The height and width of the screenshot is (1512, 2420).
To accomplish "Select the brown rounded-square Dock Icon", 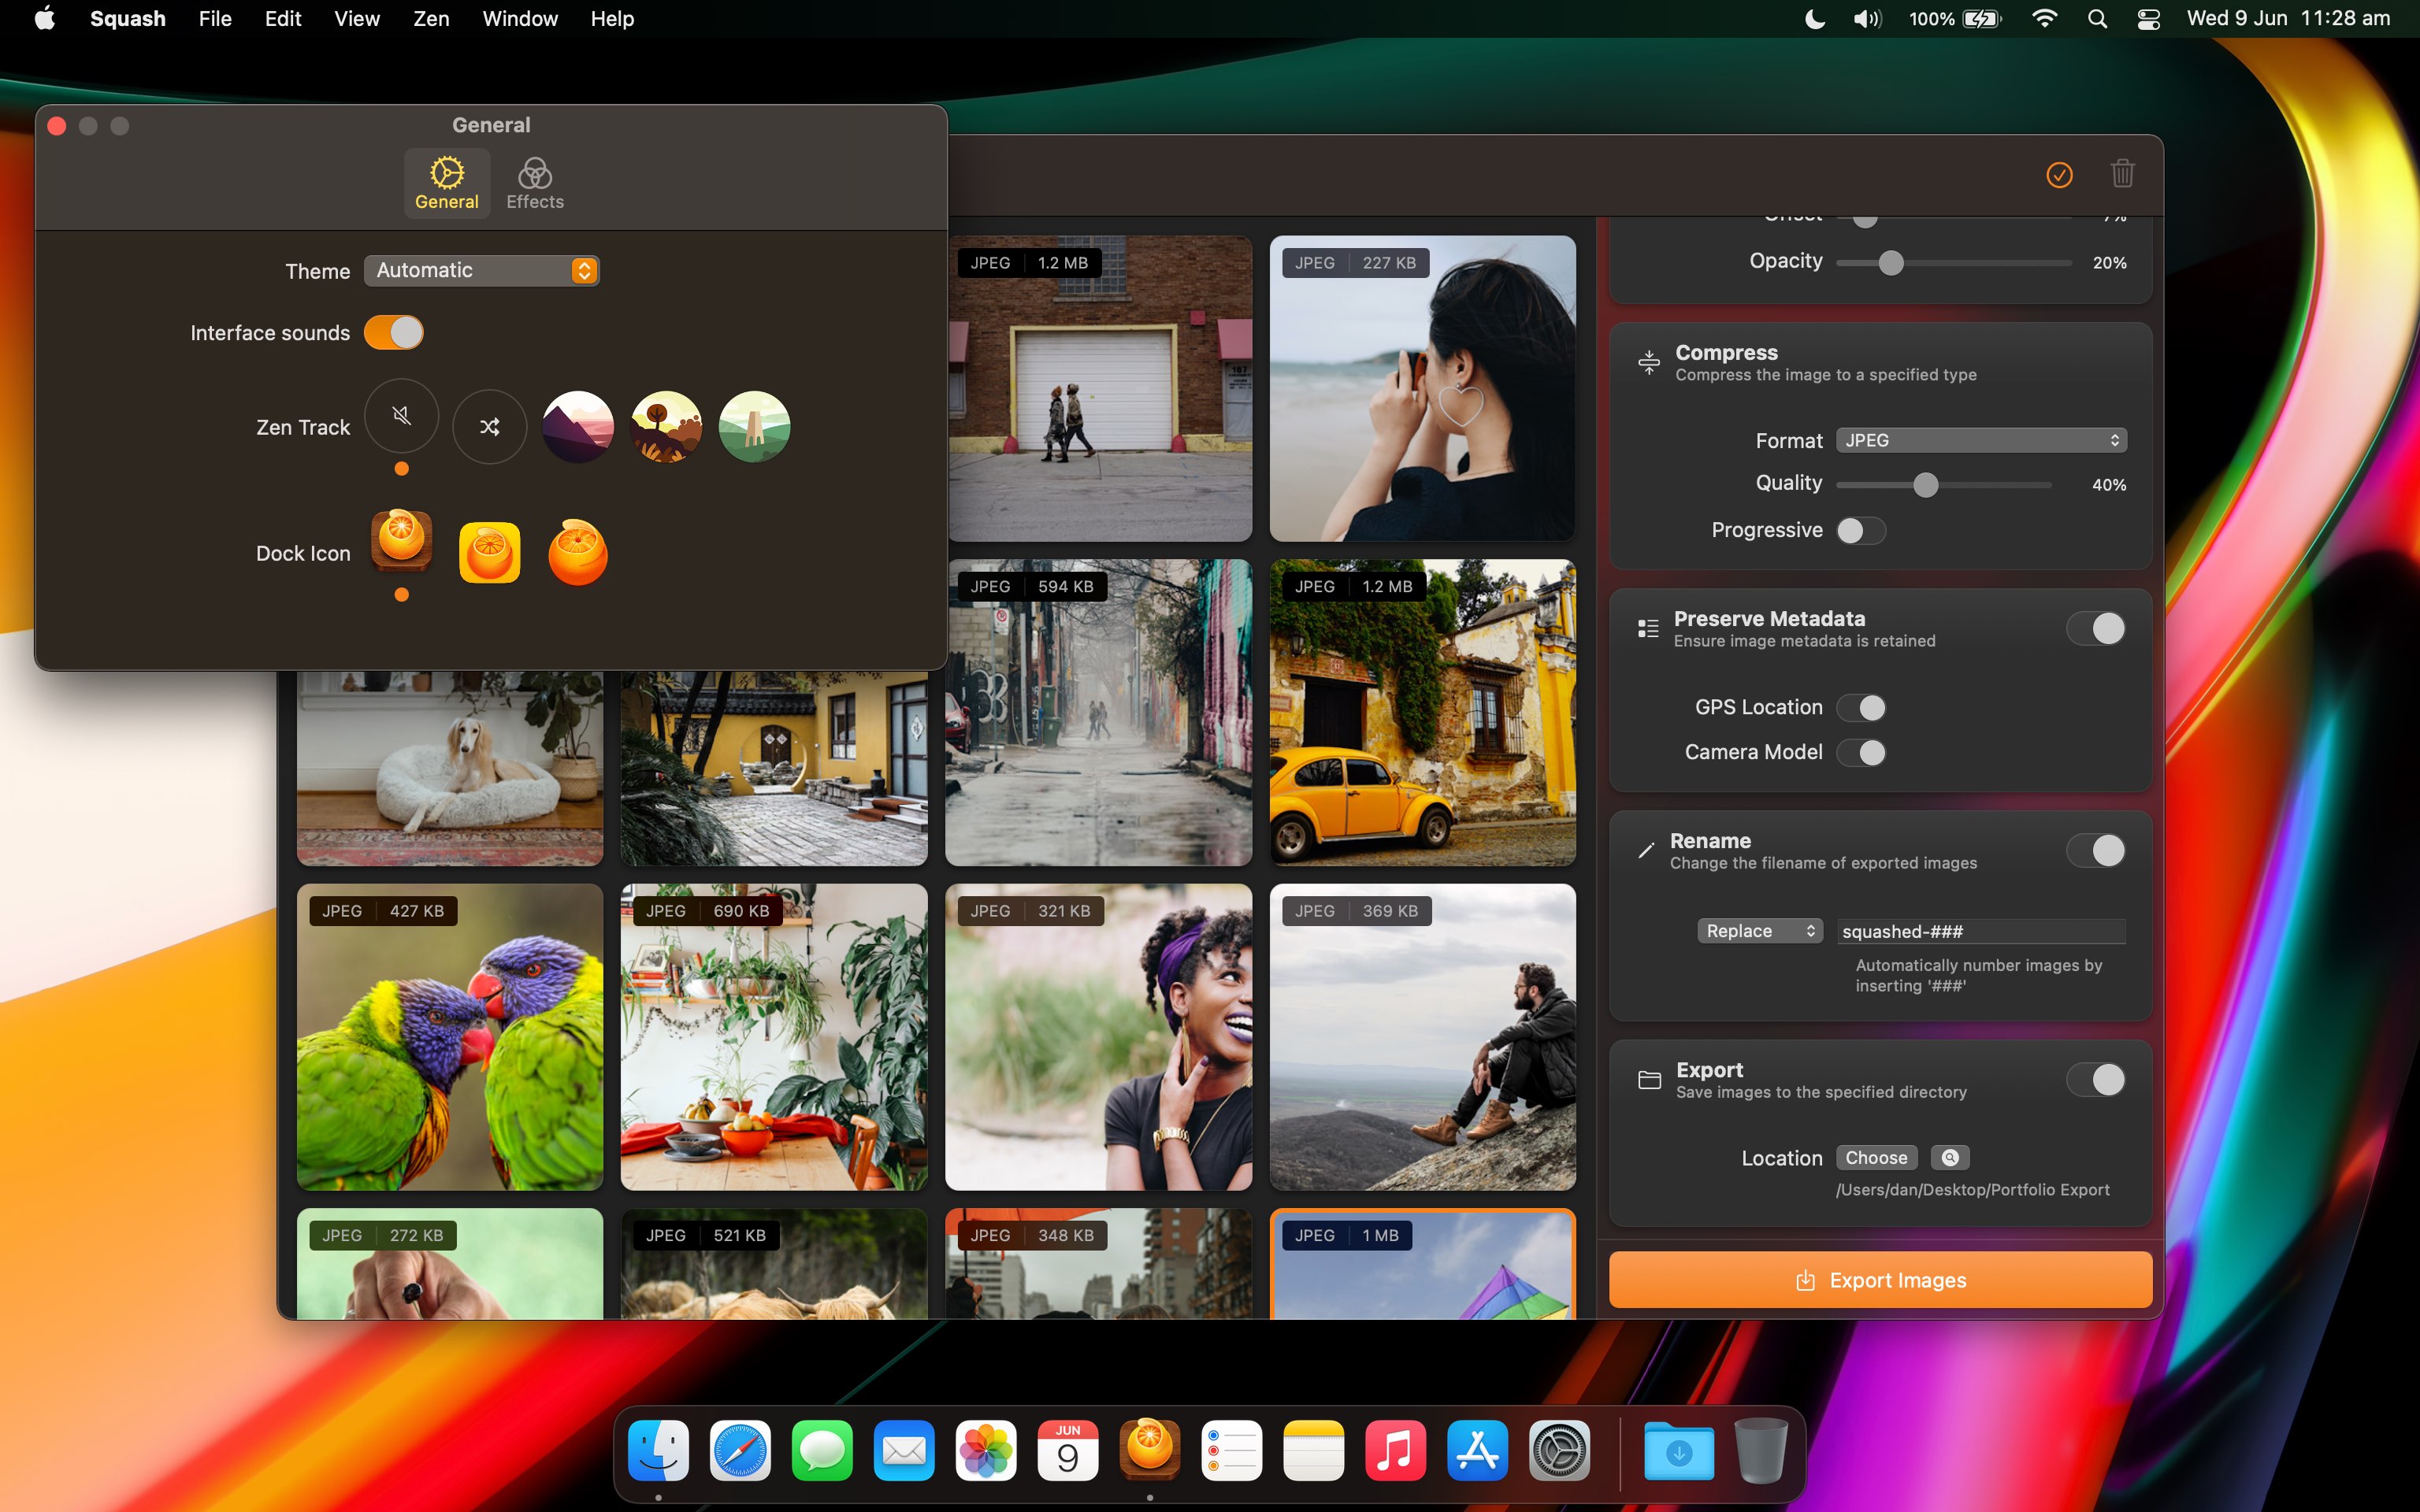I will click(x=402, y=541).
